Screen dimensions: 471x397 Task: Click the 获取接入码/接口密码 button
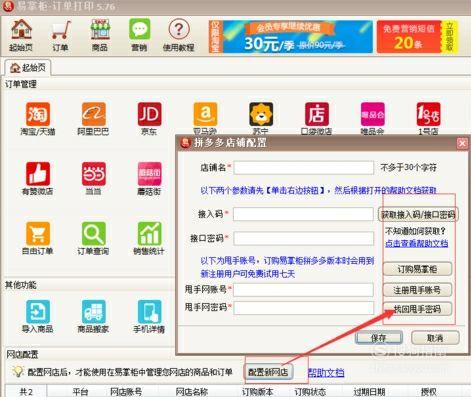(x=418, y=214)
